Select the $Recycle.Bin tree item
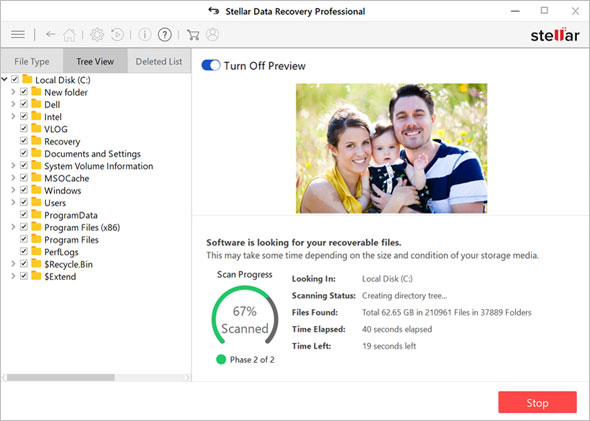This screenshot has width=590, height=421. (68, 264)
